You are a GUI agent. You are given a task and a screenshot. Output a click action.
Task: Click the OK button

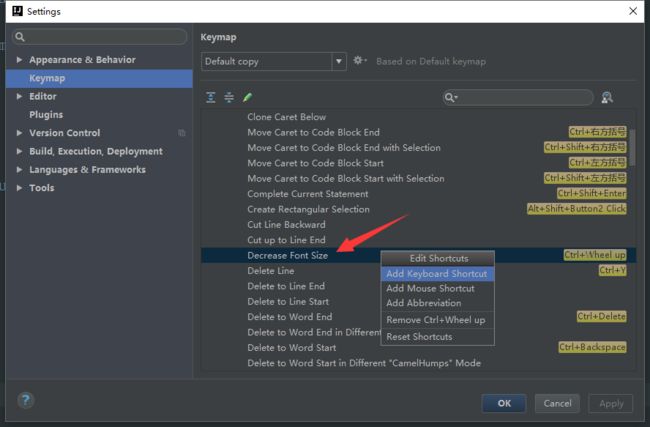(504, 403)
